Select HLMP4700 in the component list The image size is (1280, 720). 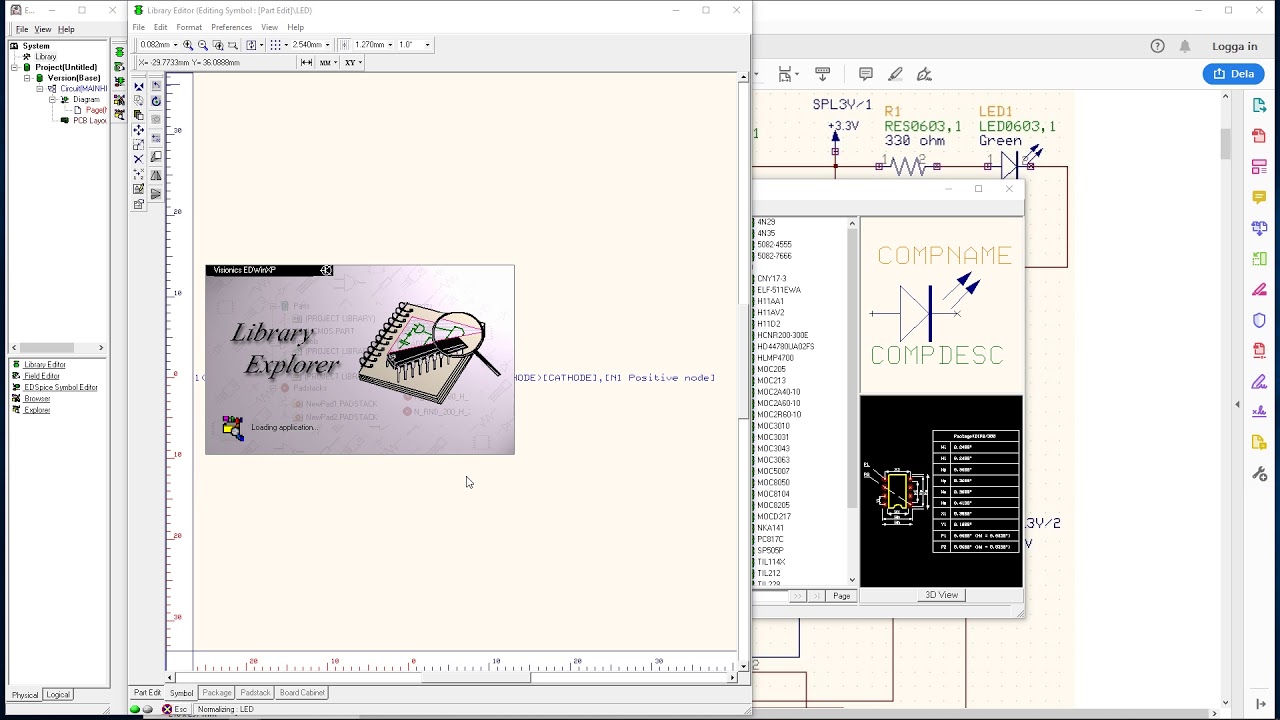click(775, 358)
